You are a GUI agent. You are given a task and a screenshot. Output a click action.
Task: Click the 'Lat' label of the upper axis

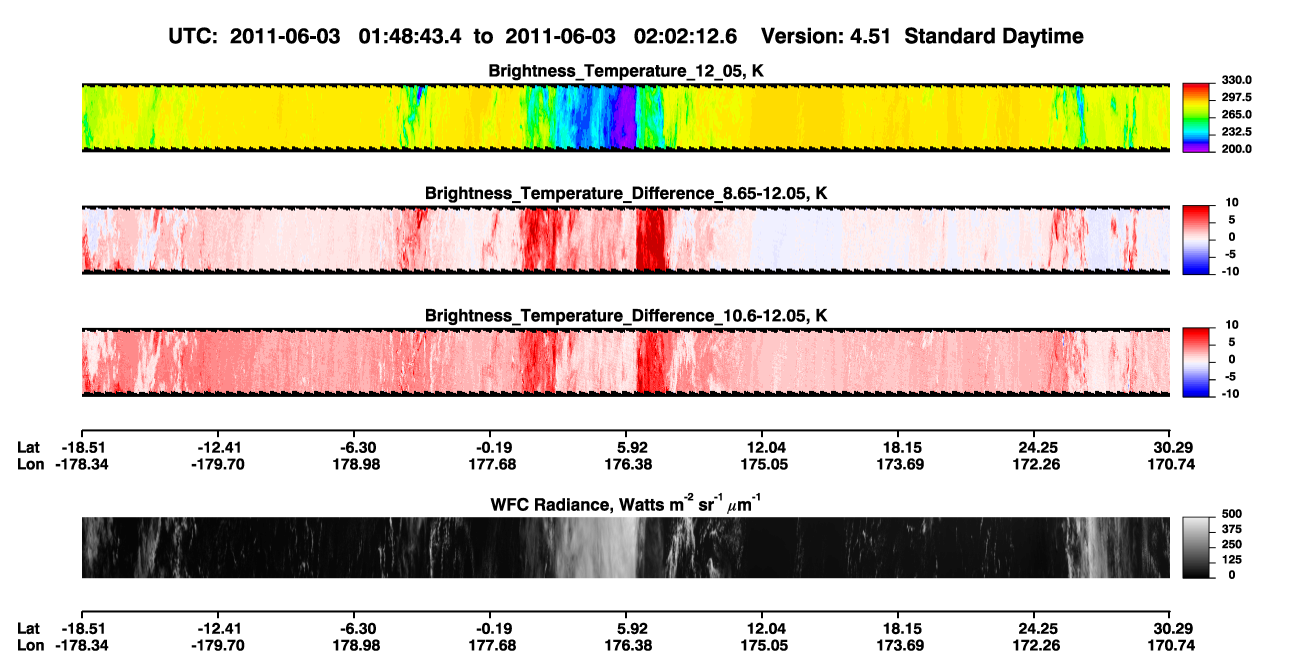(x=29, y=447)
